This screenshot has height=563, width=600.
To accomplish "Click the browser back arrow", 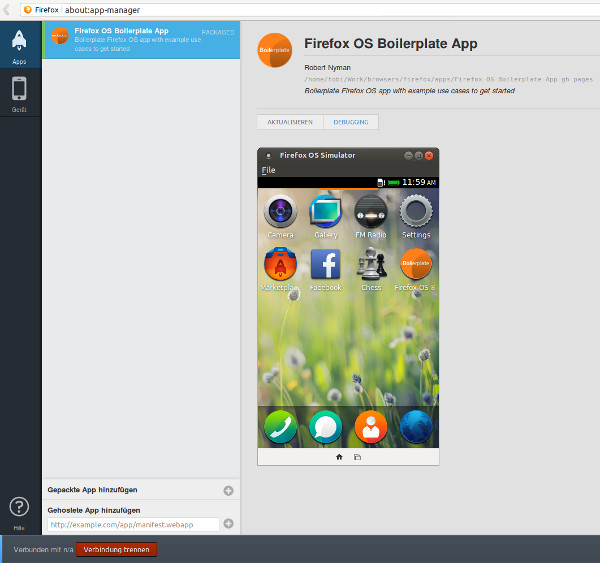I will 6,10.
